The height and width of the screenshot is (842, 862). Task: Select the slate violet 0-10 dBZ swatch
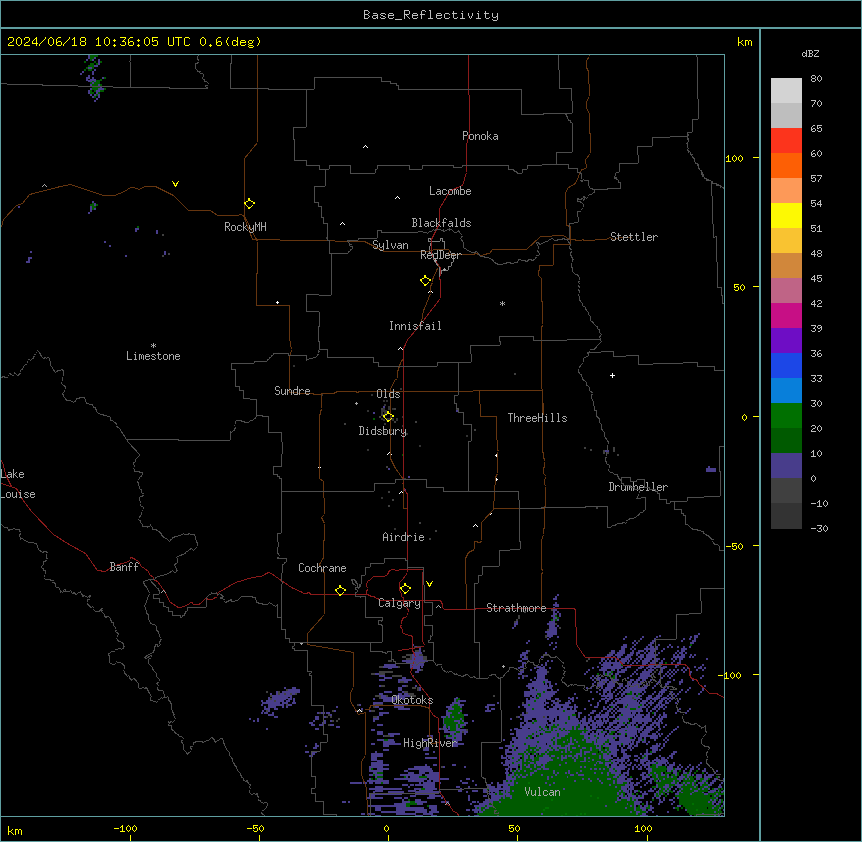tap(786, 466)
